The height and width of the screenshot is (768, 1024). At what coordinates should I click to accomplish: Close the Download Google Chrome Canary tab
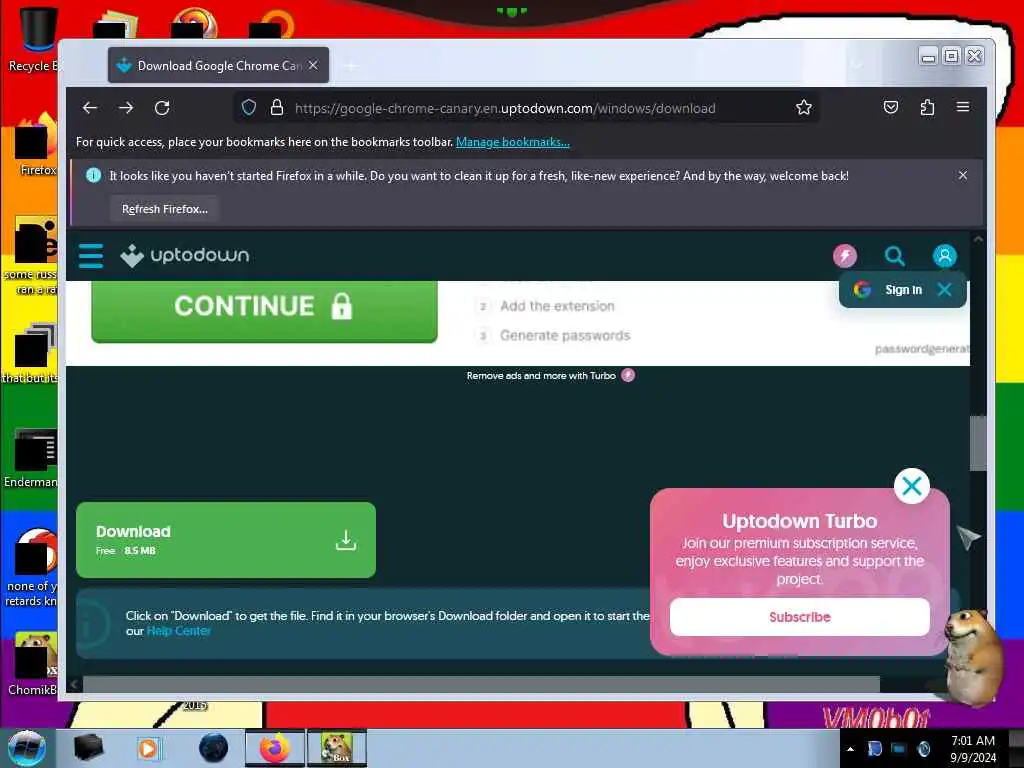tap(313, 65)
